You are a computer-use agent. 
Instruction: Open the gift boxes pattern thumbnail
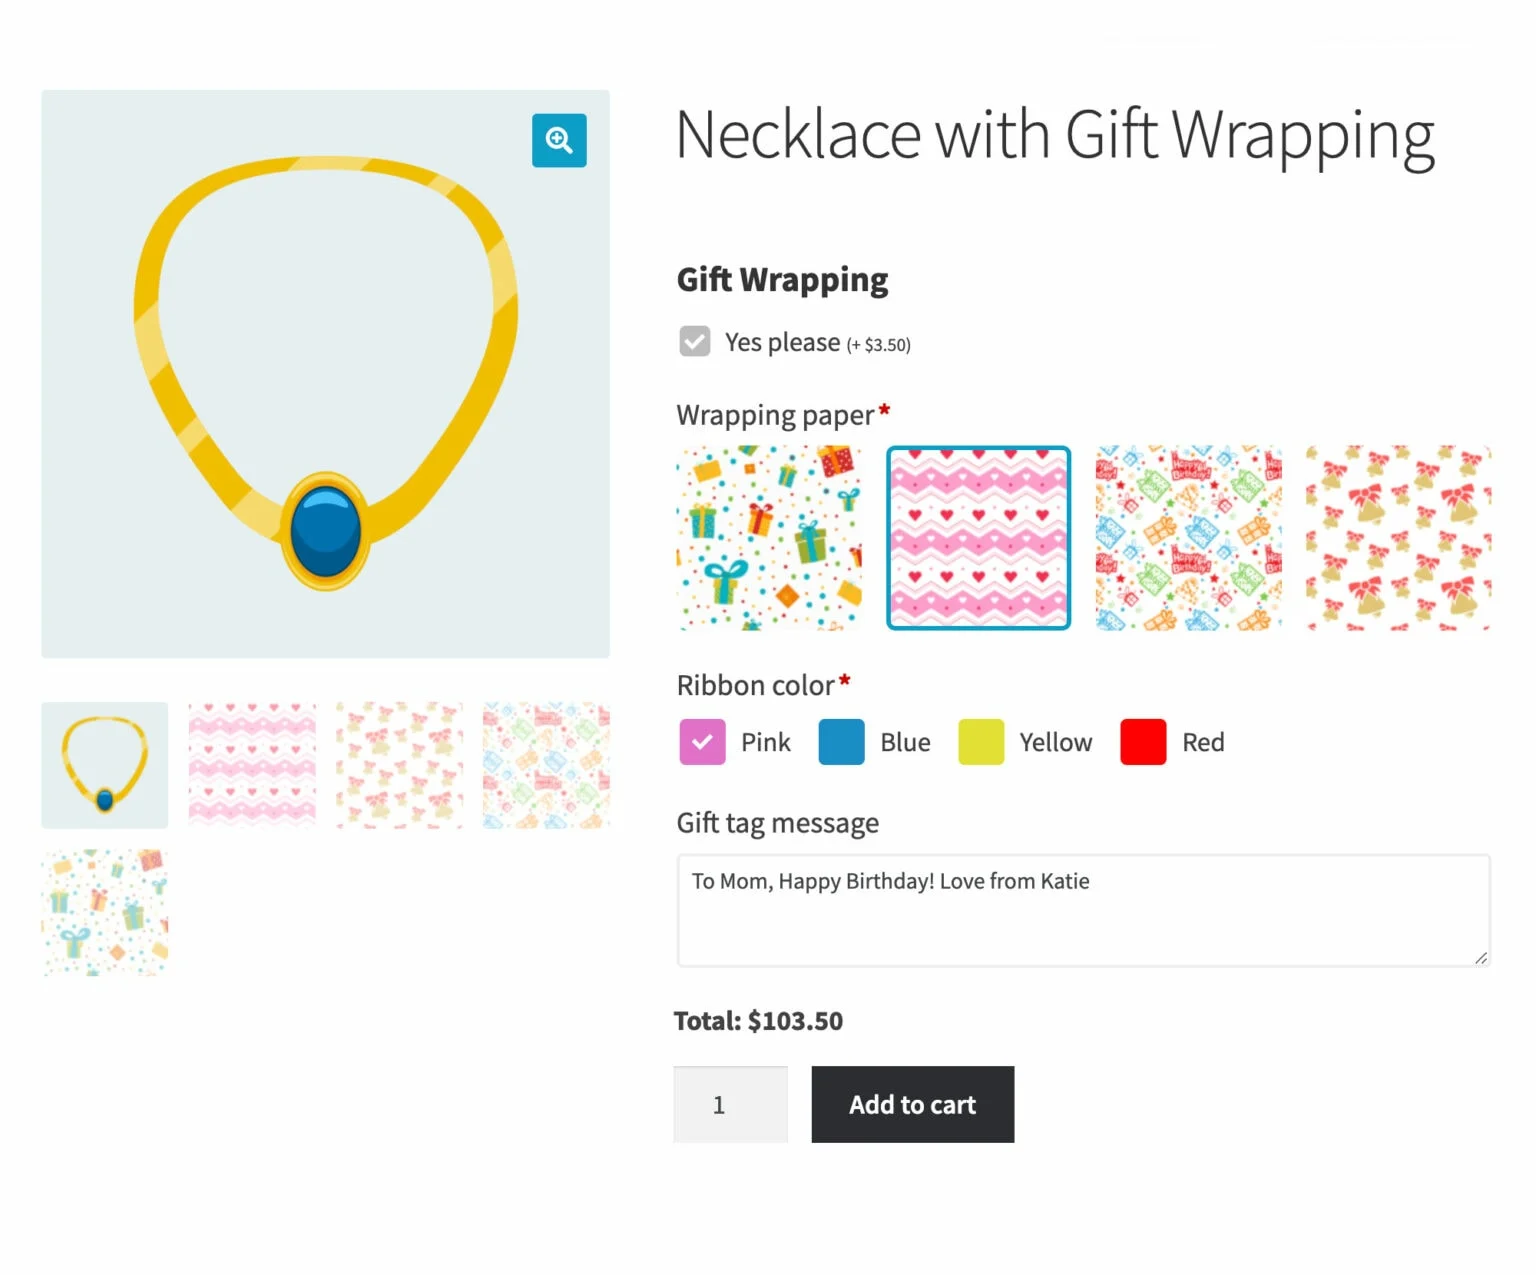tap(104, 911)
